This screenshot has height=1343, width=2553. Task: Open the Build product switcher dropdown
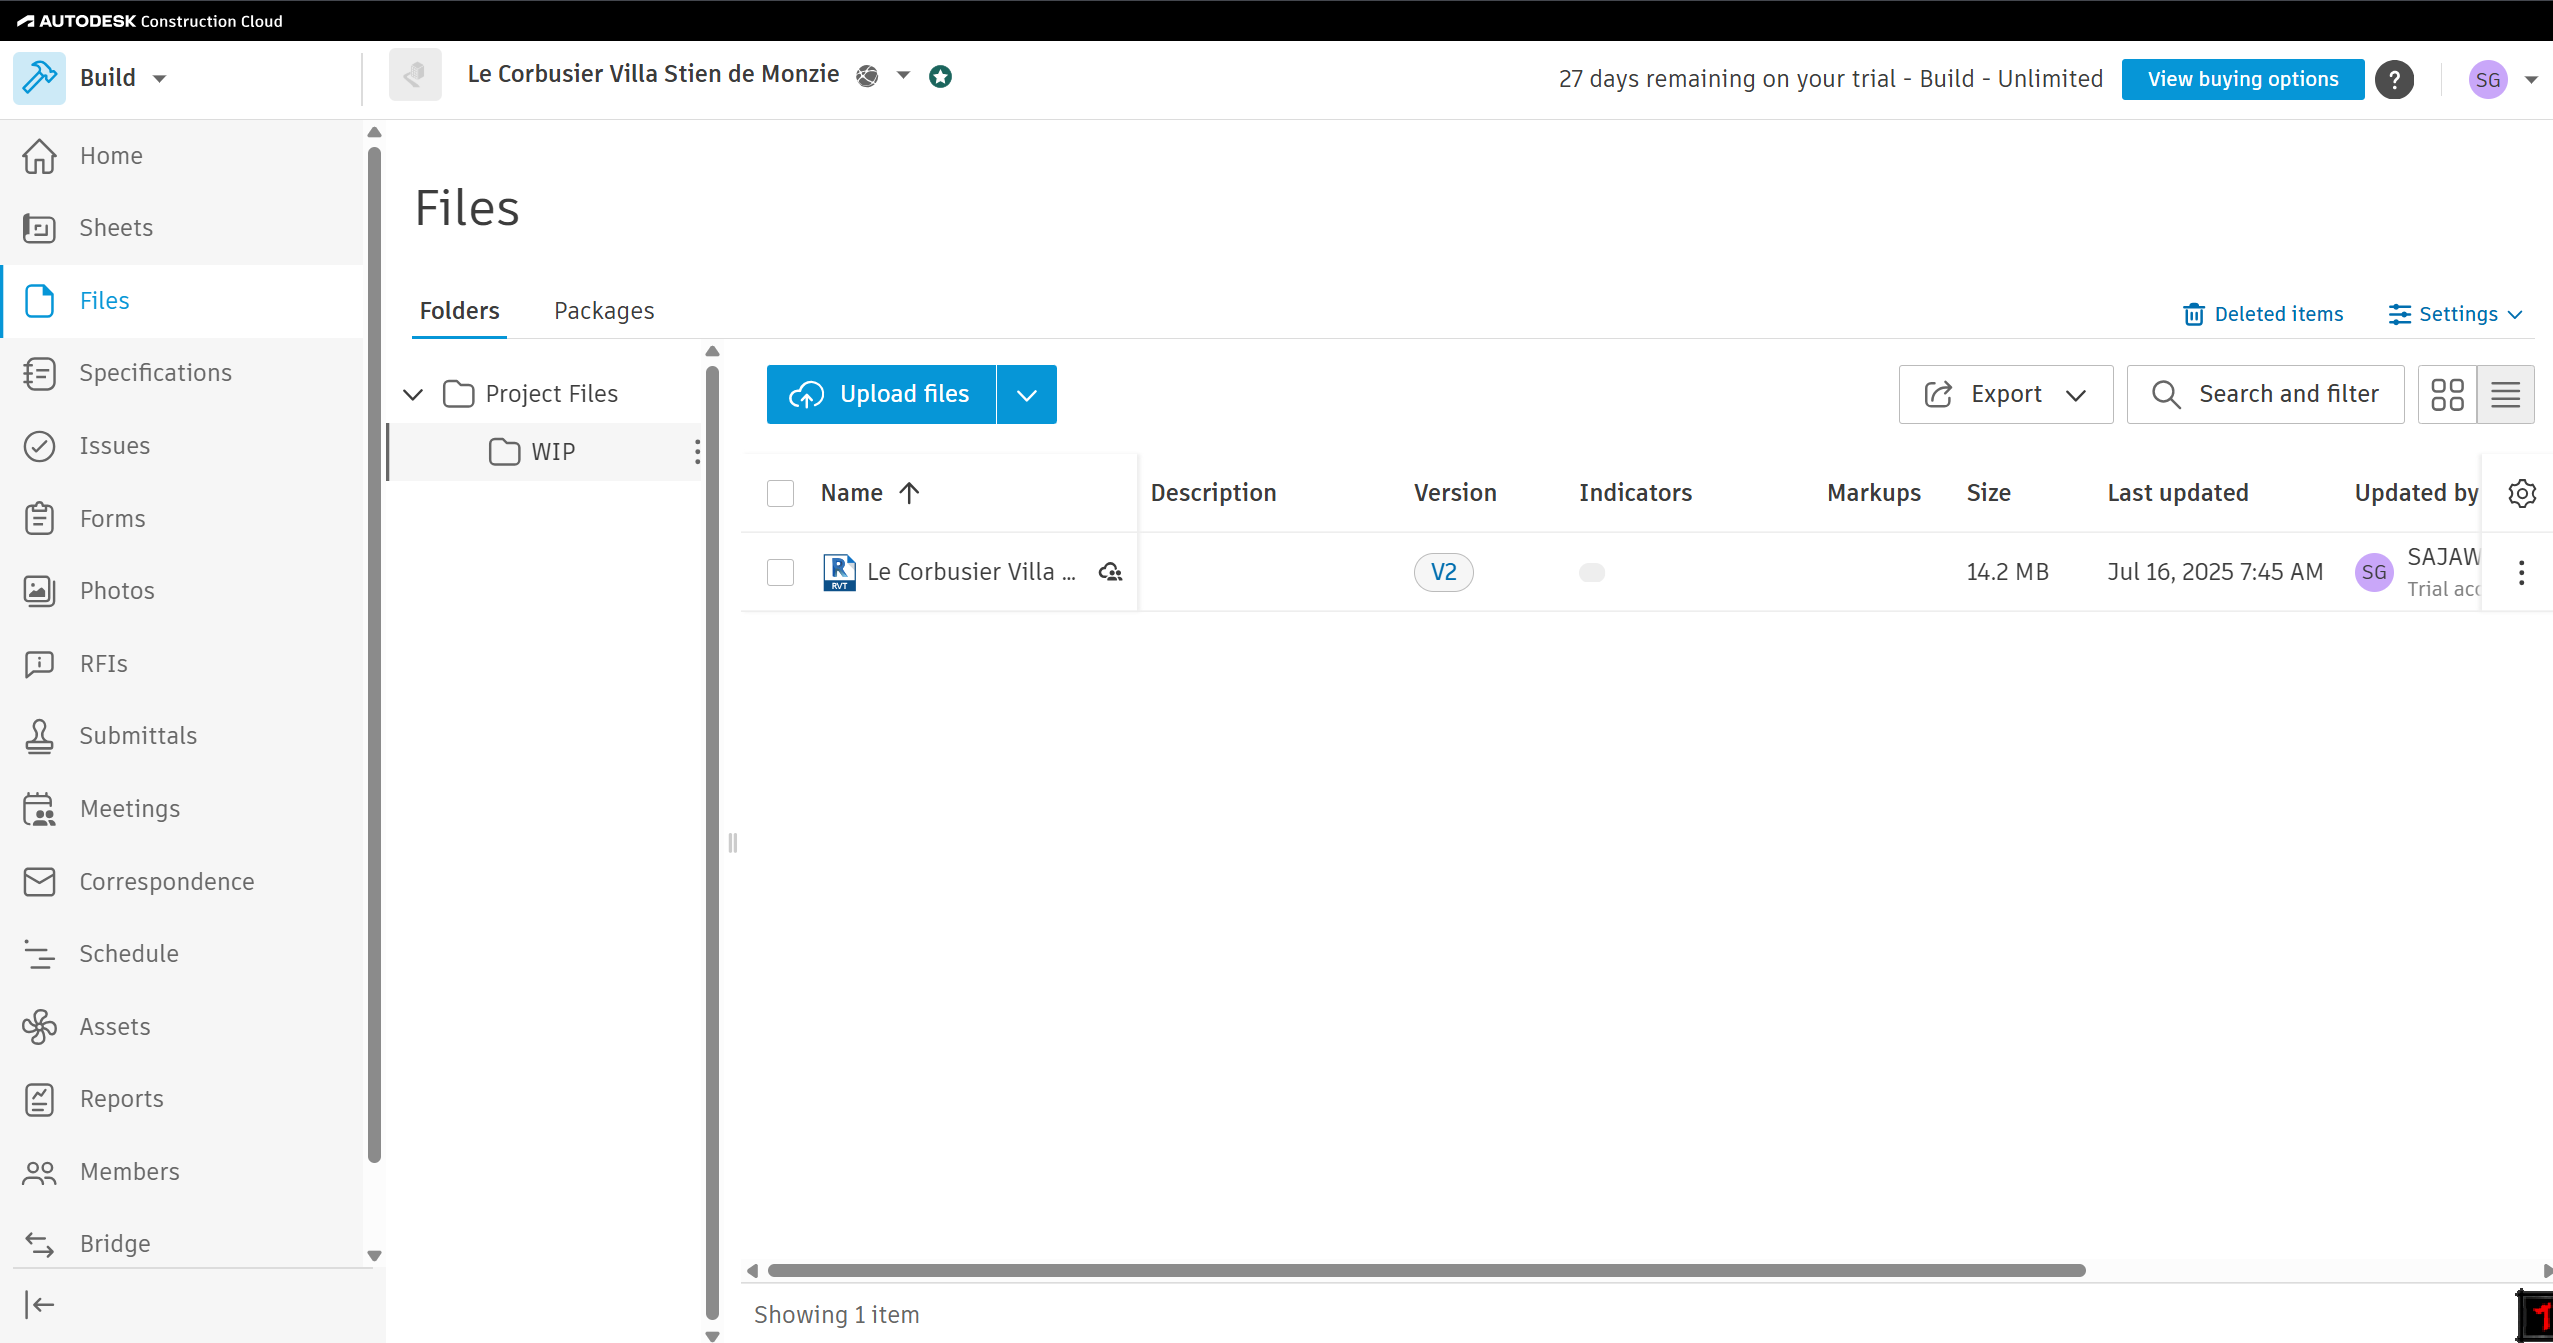point(159,78)
